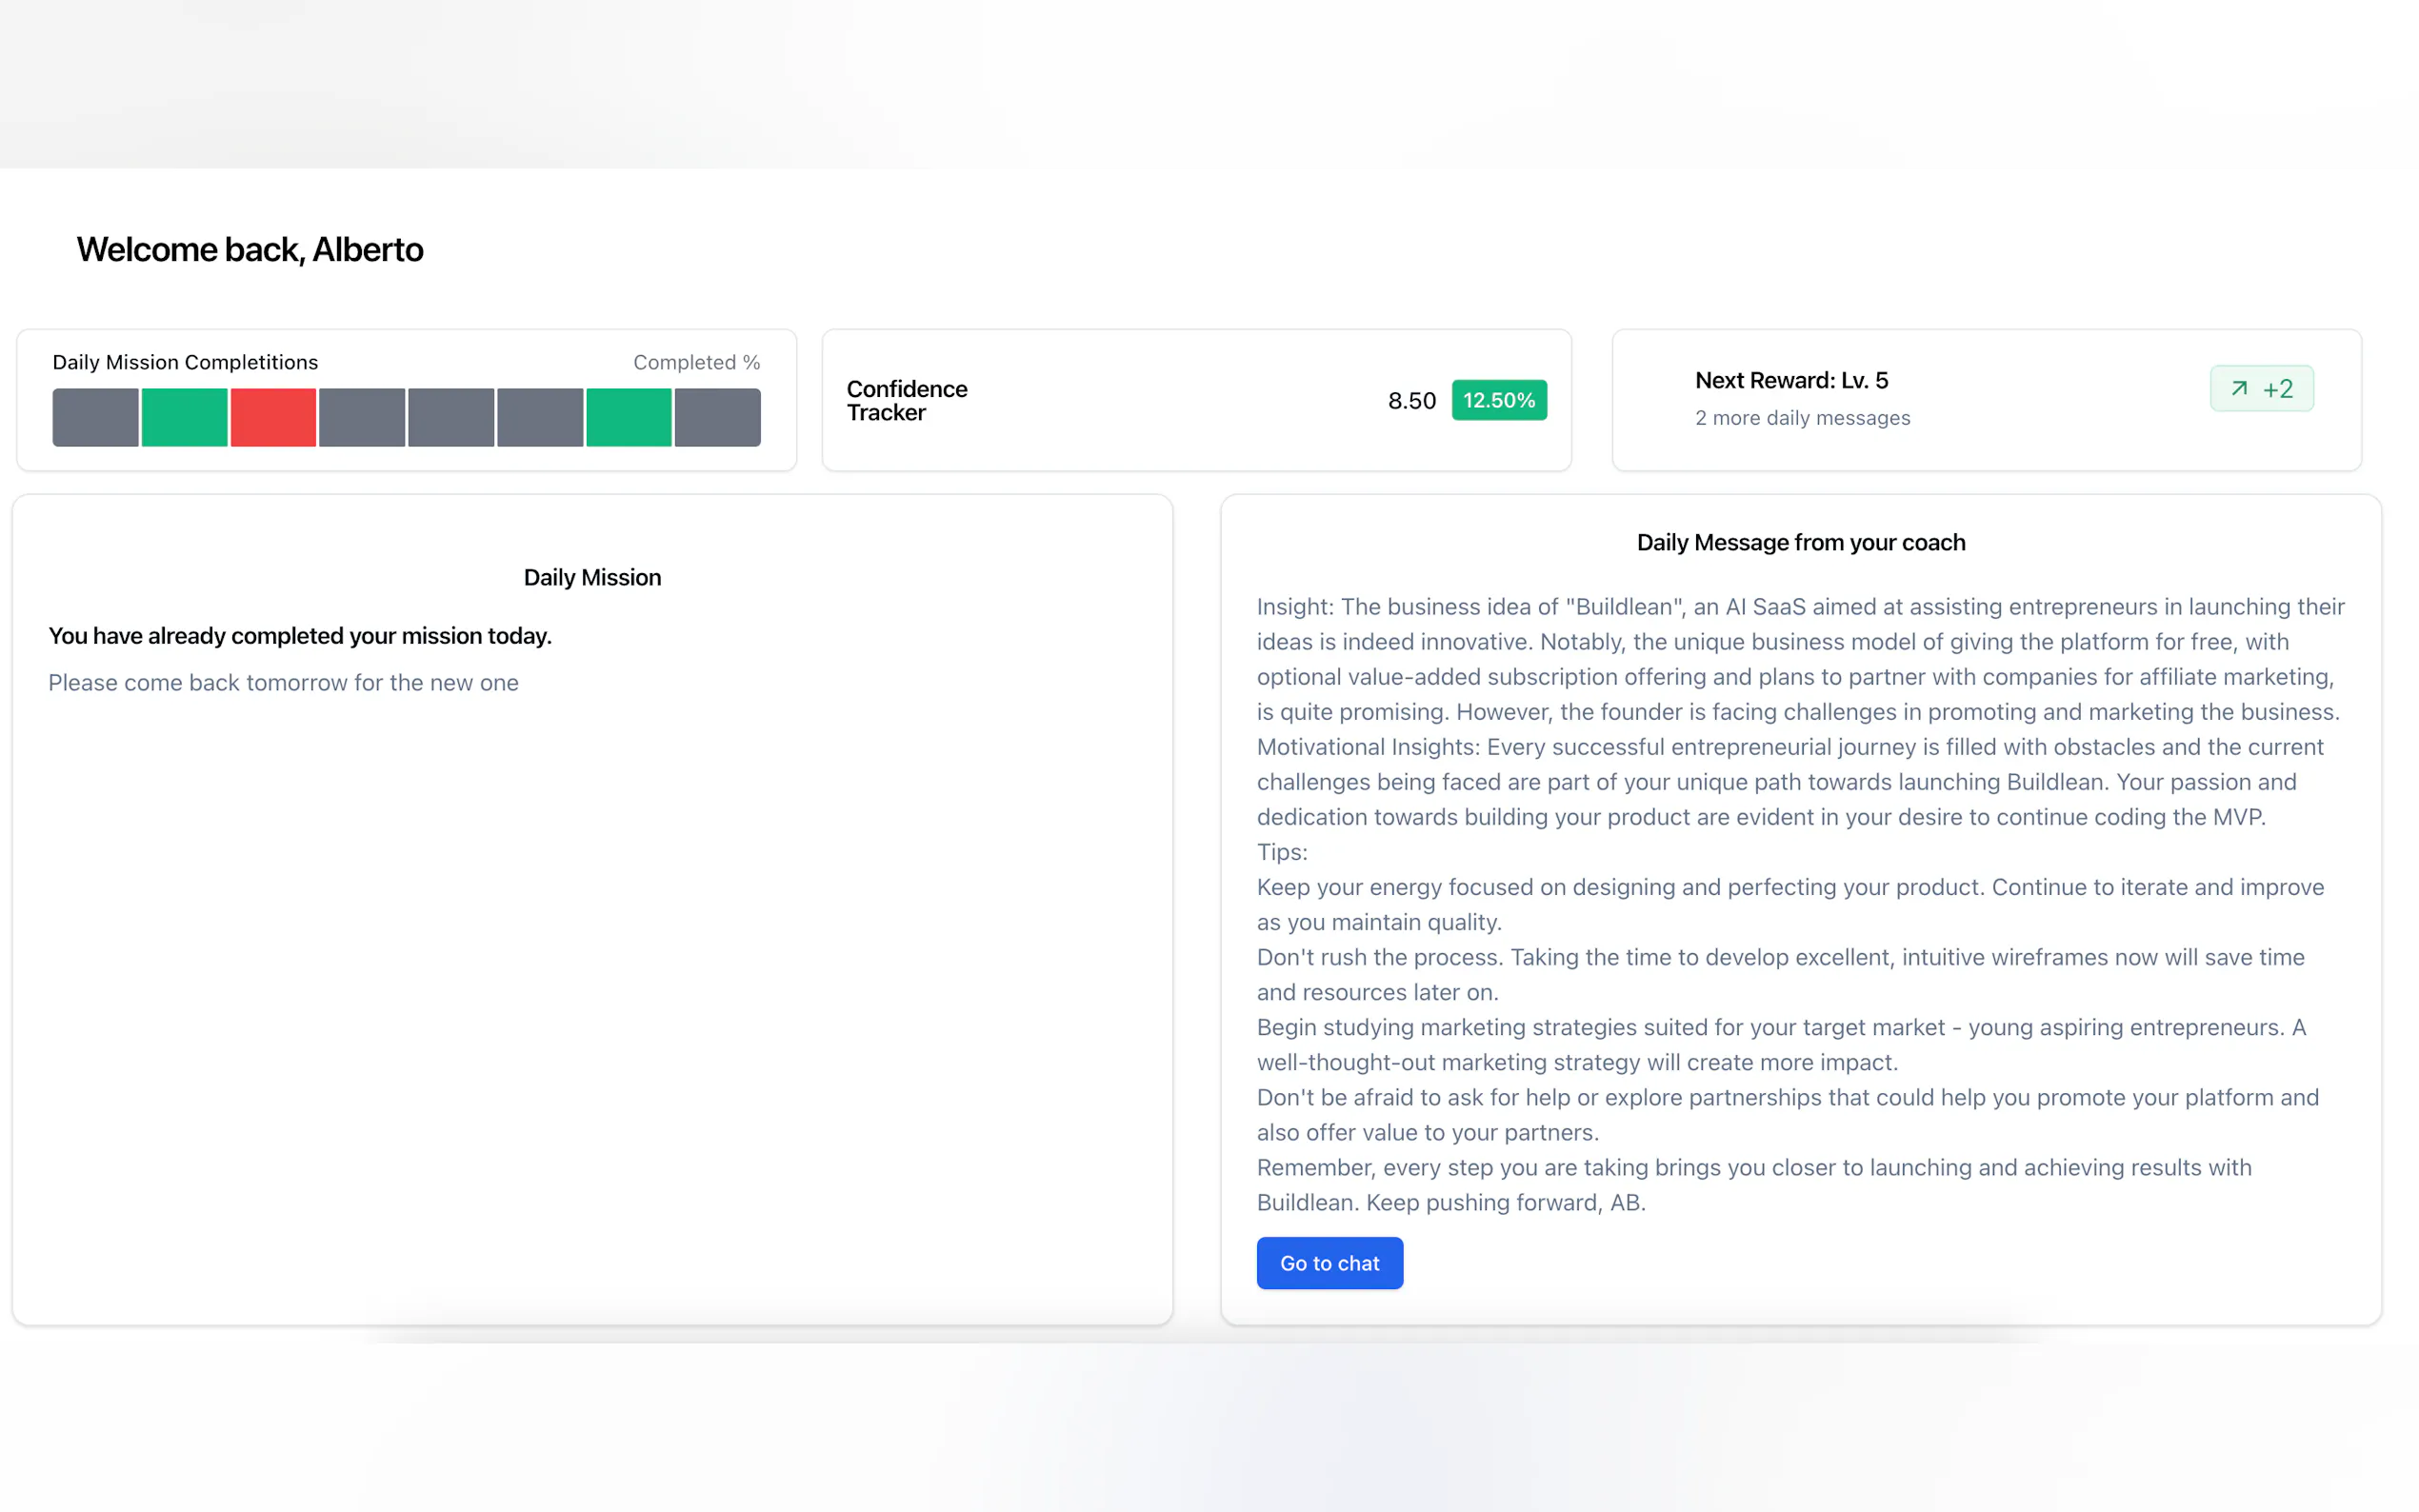Click the "Daily Message from your coach" heading

click(1800, 542)
